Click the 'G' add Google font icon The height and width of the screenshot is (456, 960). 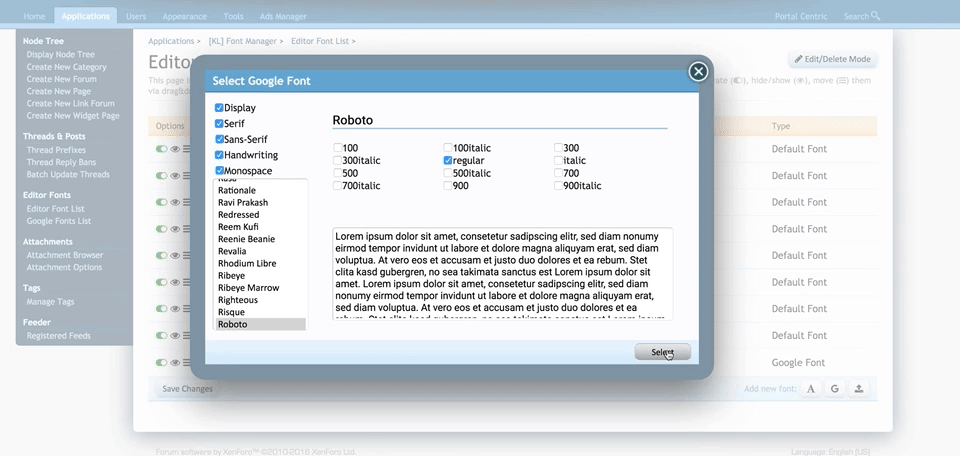(835, 389)
